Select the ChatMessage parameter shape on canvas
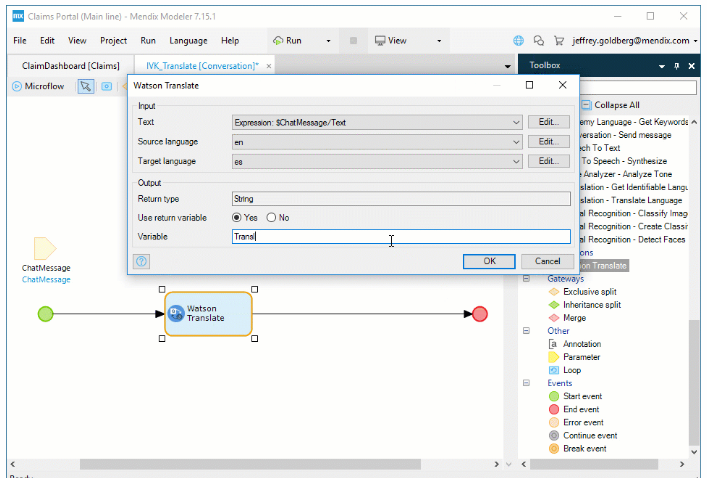Viewport: 707px width, 478px height. tap(45, 248)
